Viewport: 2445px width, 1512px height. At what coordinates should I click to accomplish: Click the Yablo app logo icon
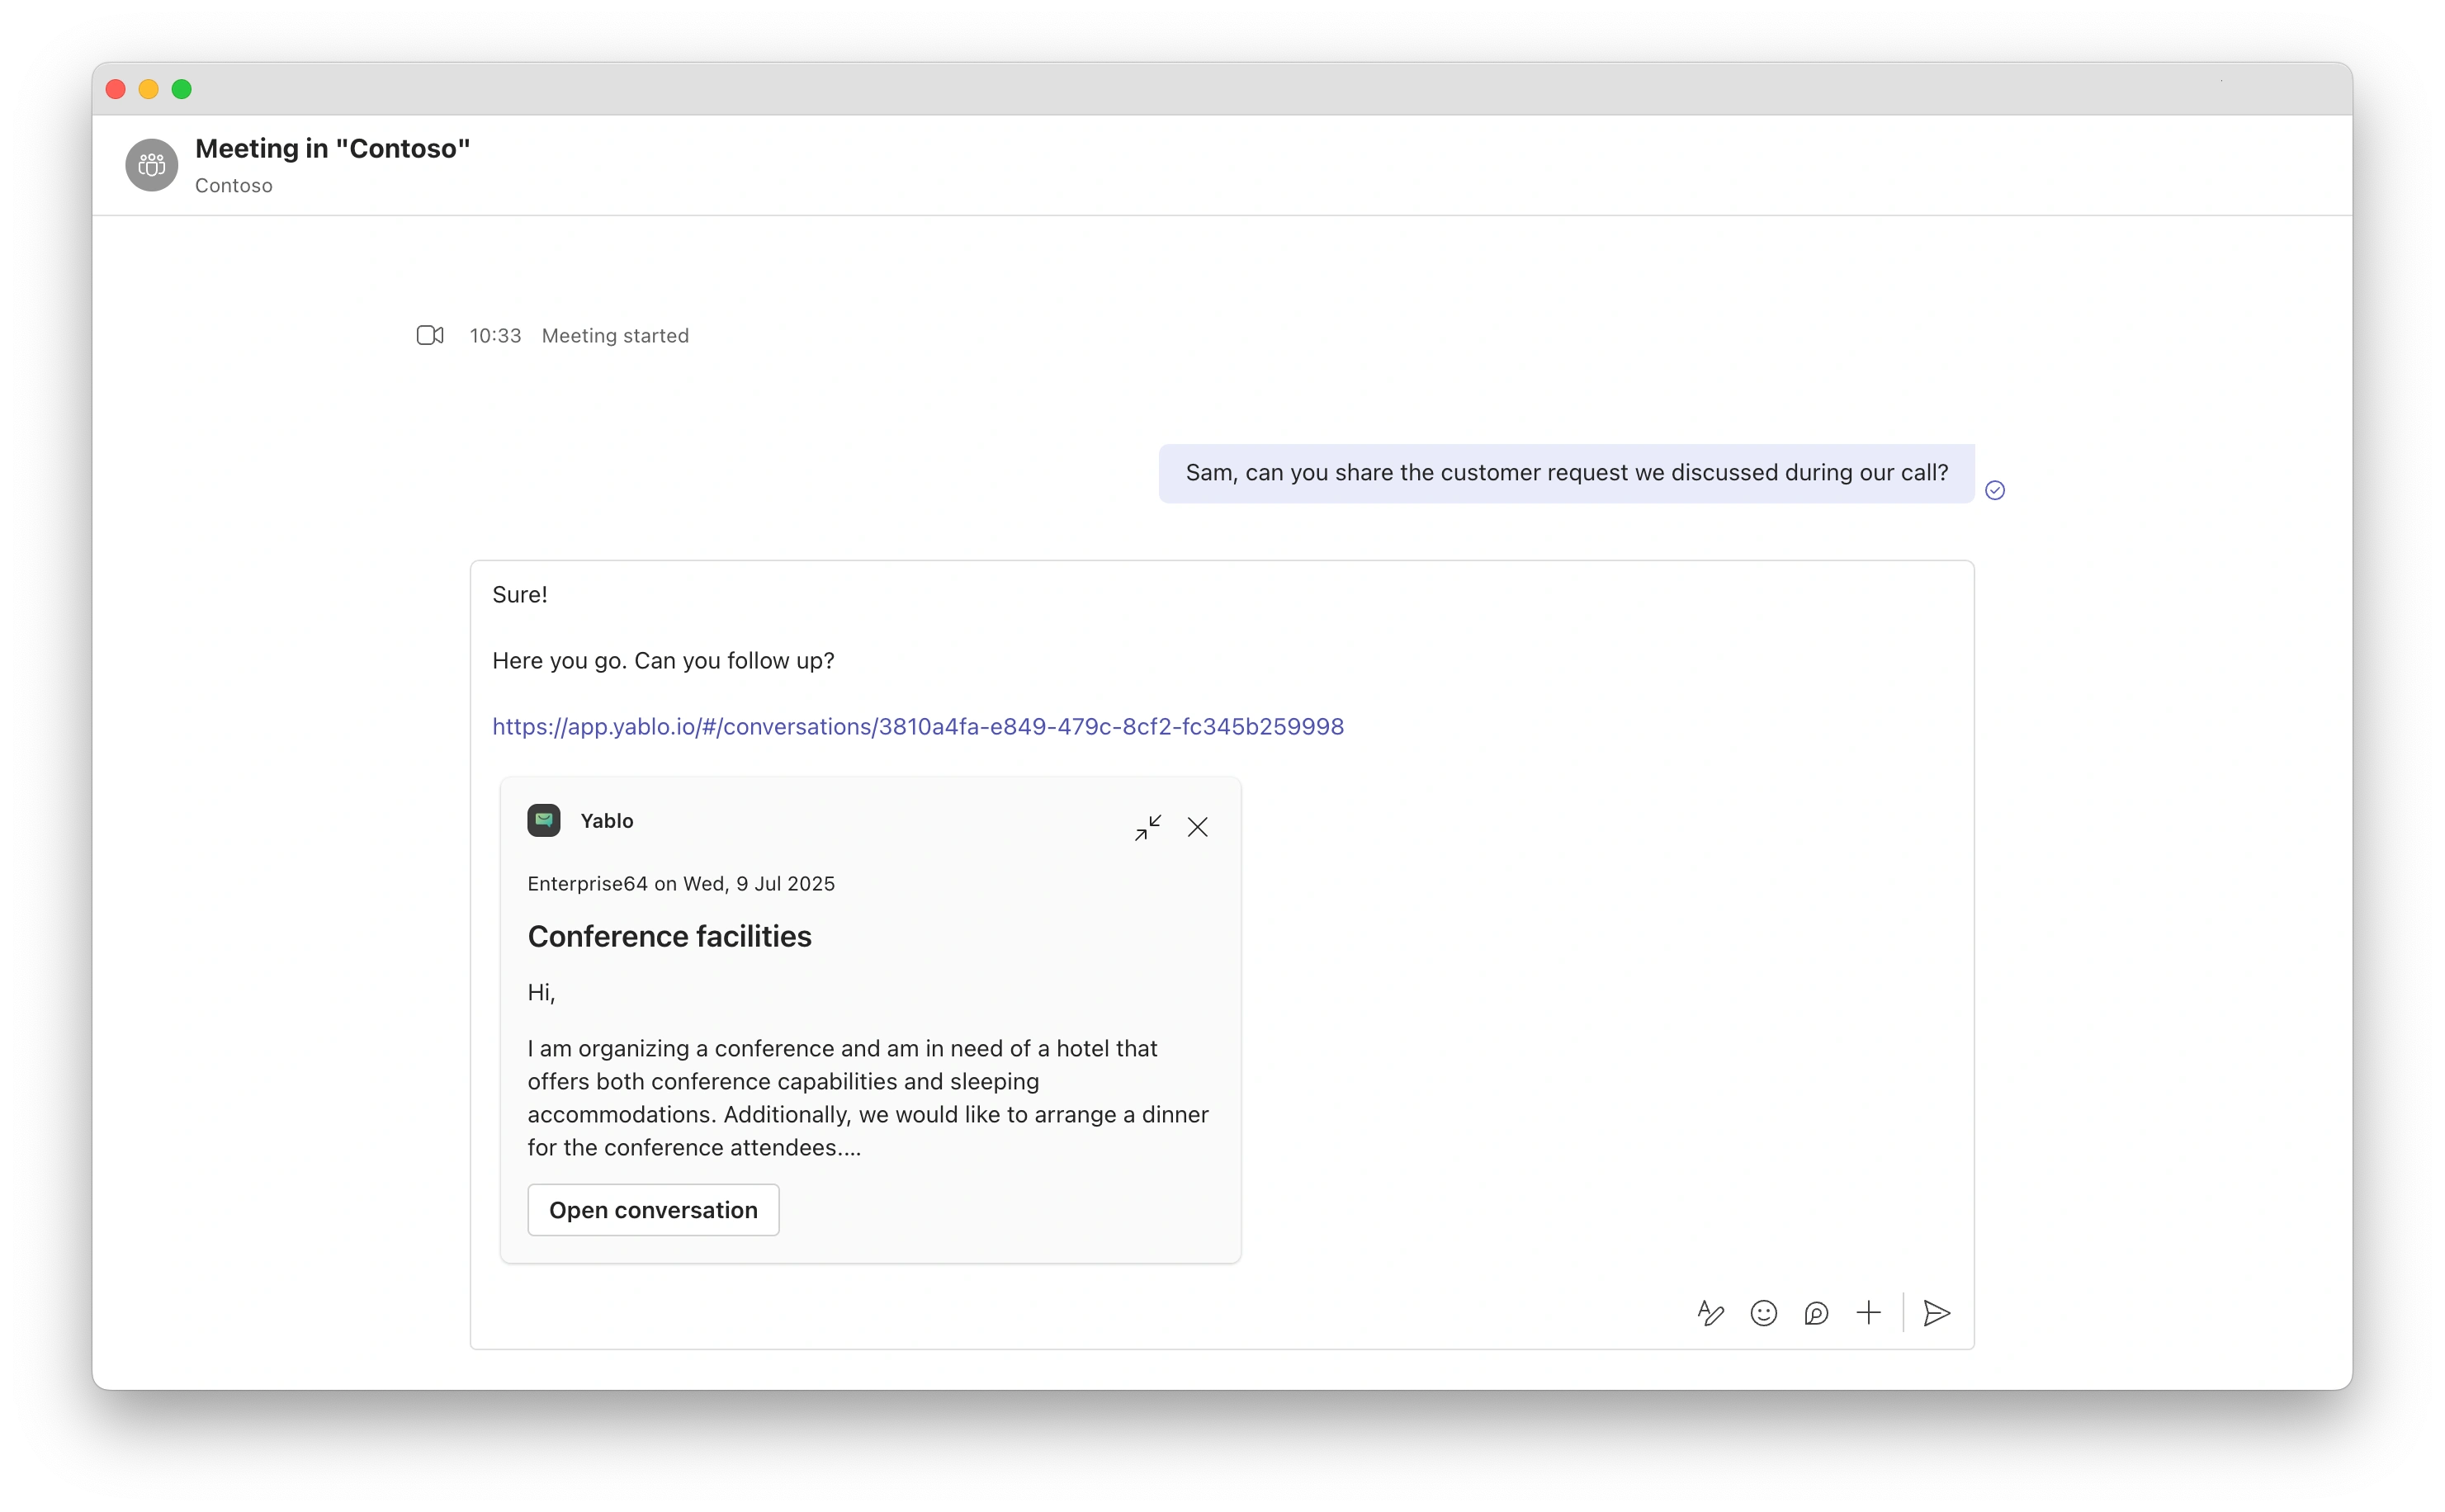point(544,821)
